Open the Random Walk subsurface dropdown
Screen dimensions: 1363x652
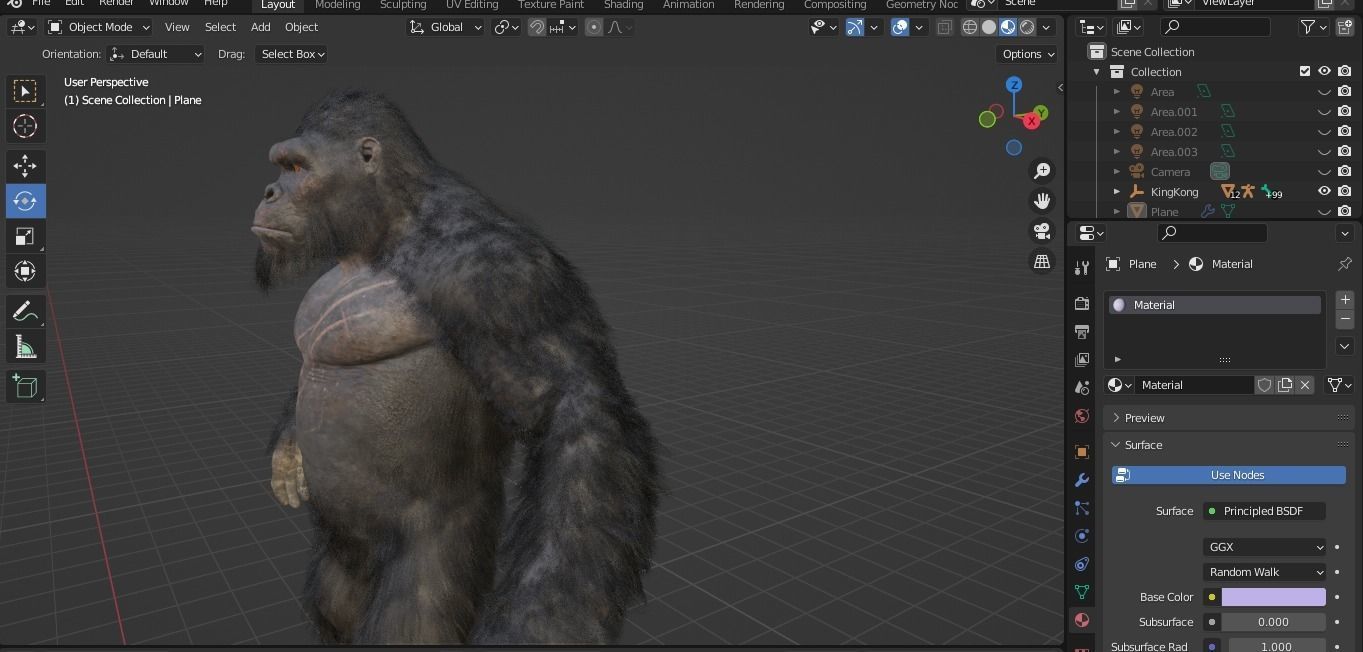pos(1265,572)
